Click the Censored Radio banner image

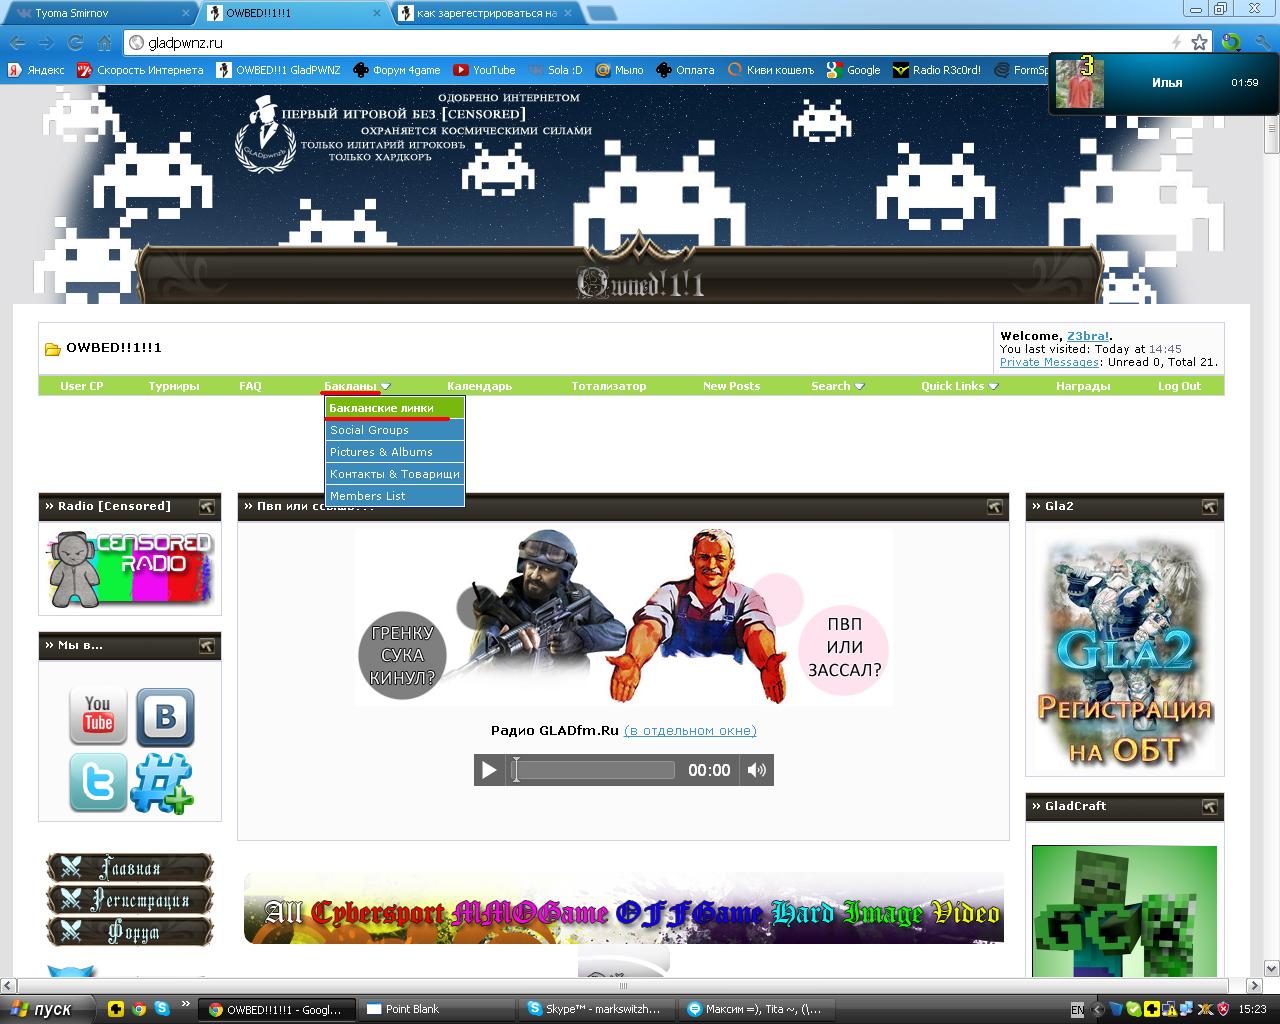130,568
